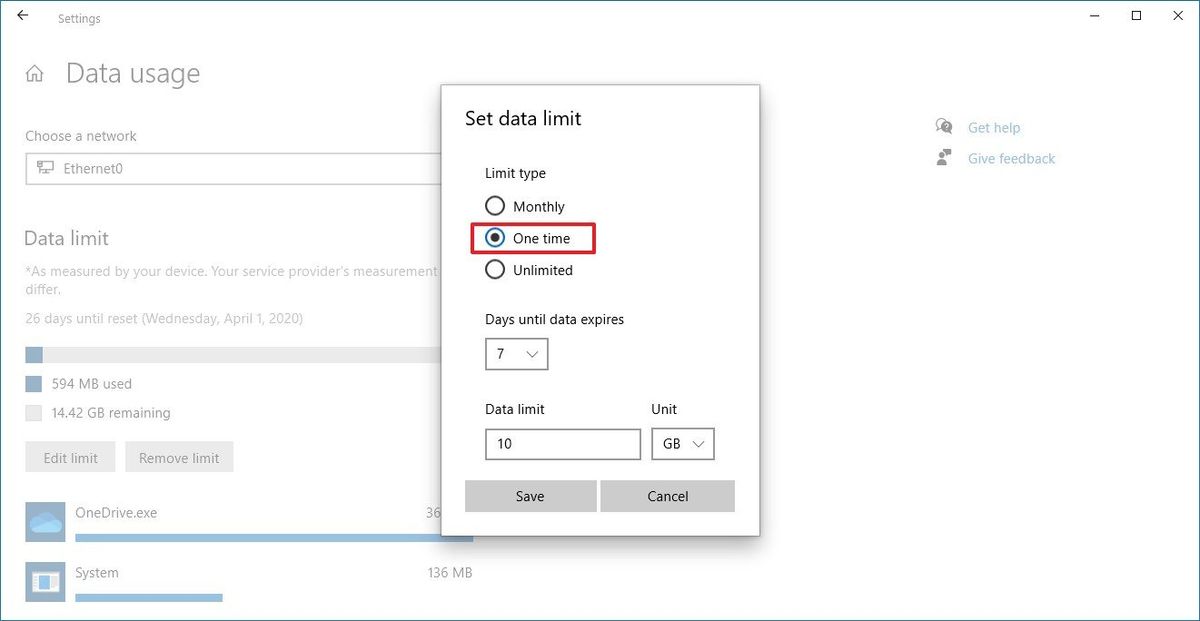Click inside the Data limit input showing 10
The width and height of the screenshot is (1200, 621).
point(562,443)
